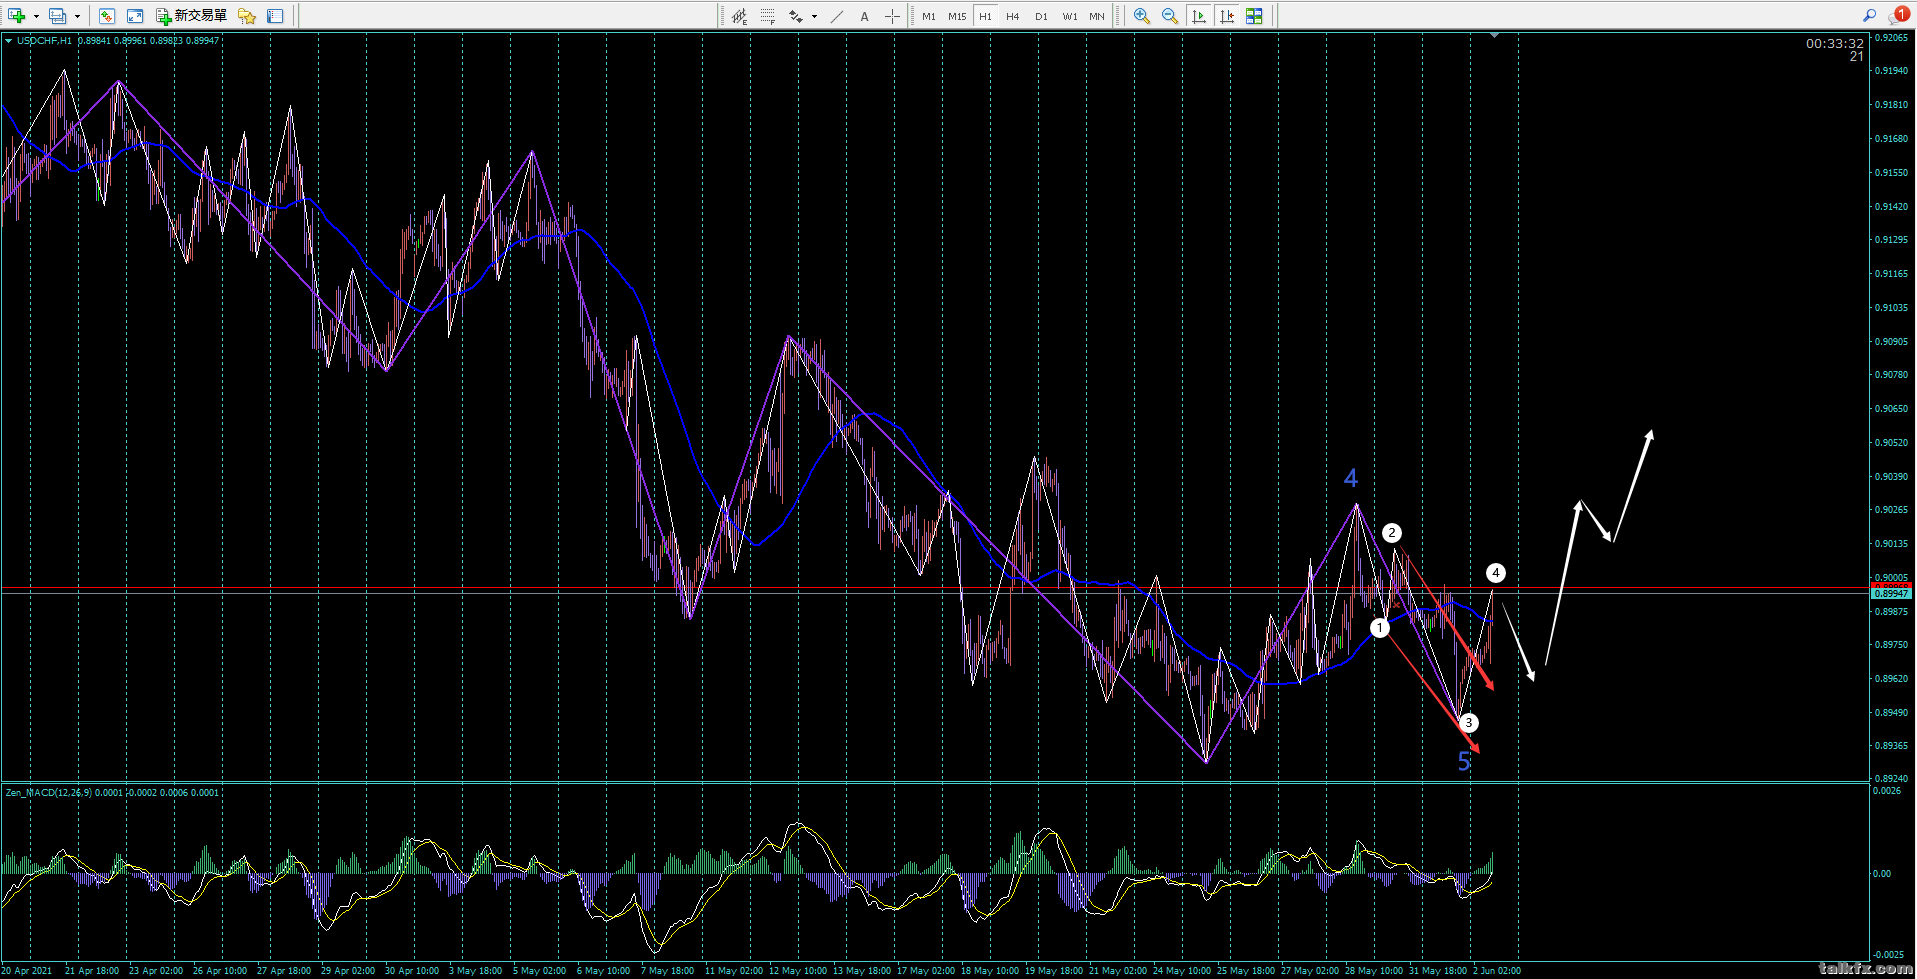Click the chart shift marker triangle
This screenshot has width=1917, height=979.
(1494, 35)
